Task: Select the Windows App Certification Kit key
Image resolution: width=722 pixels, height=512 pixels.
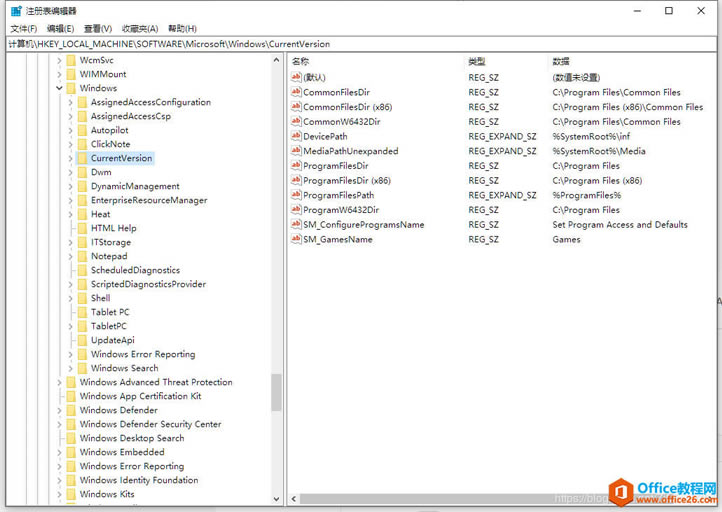Action: 140,396
